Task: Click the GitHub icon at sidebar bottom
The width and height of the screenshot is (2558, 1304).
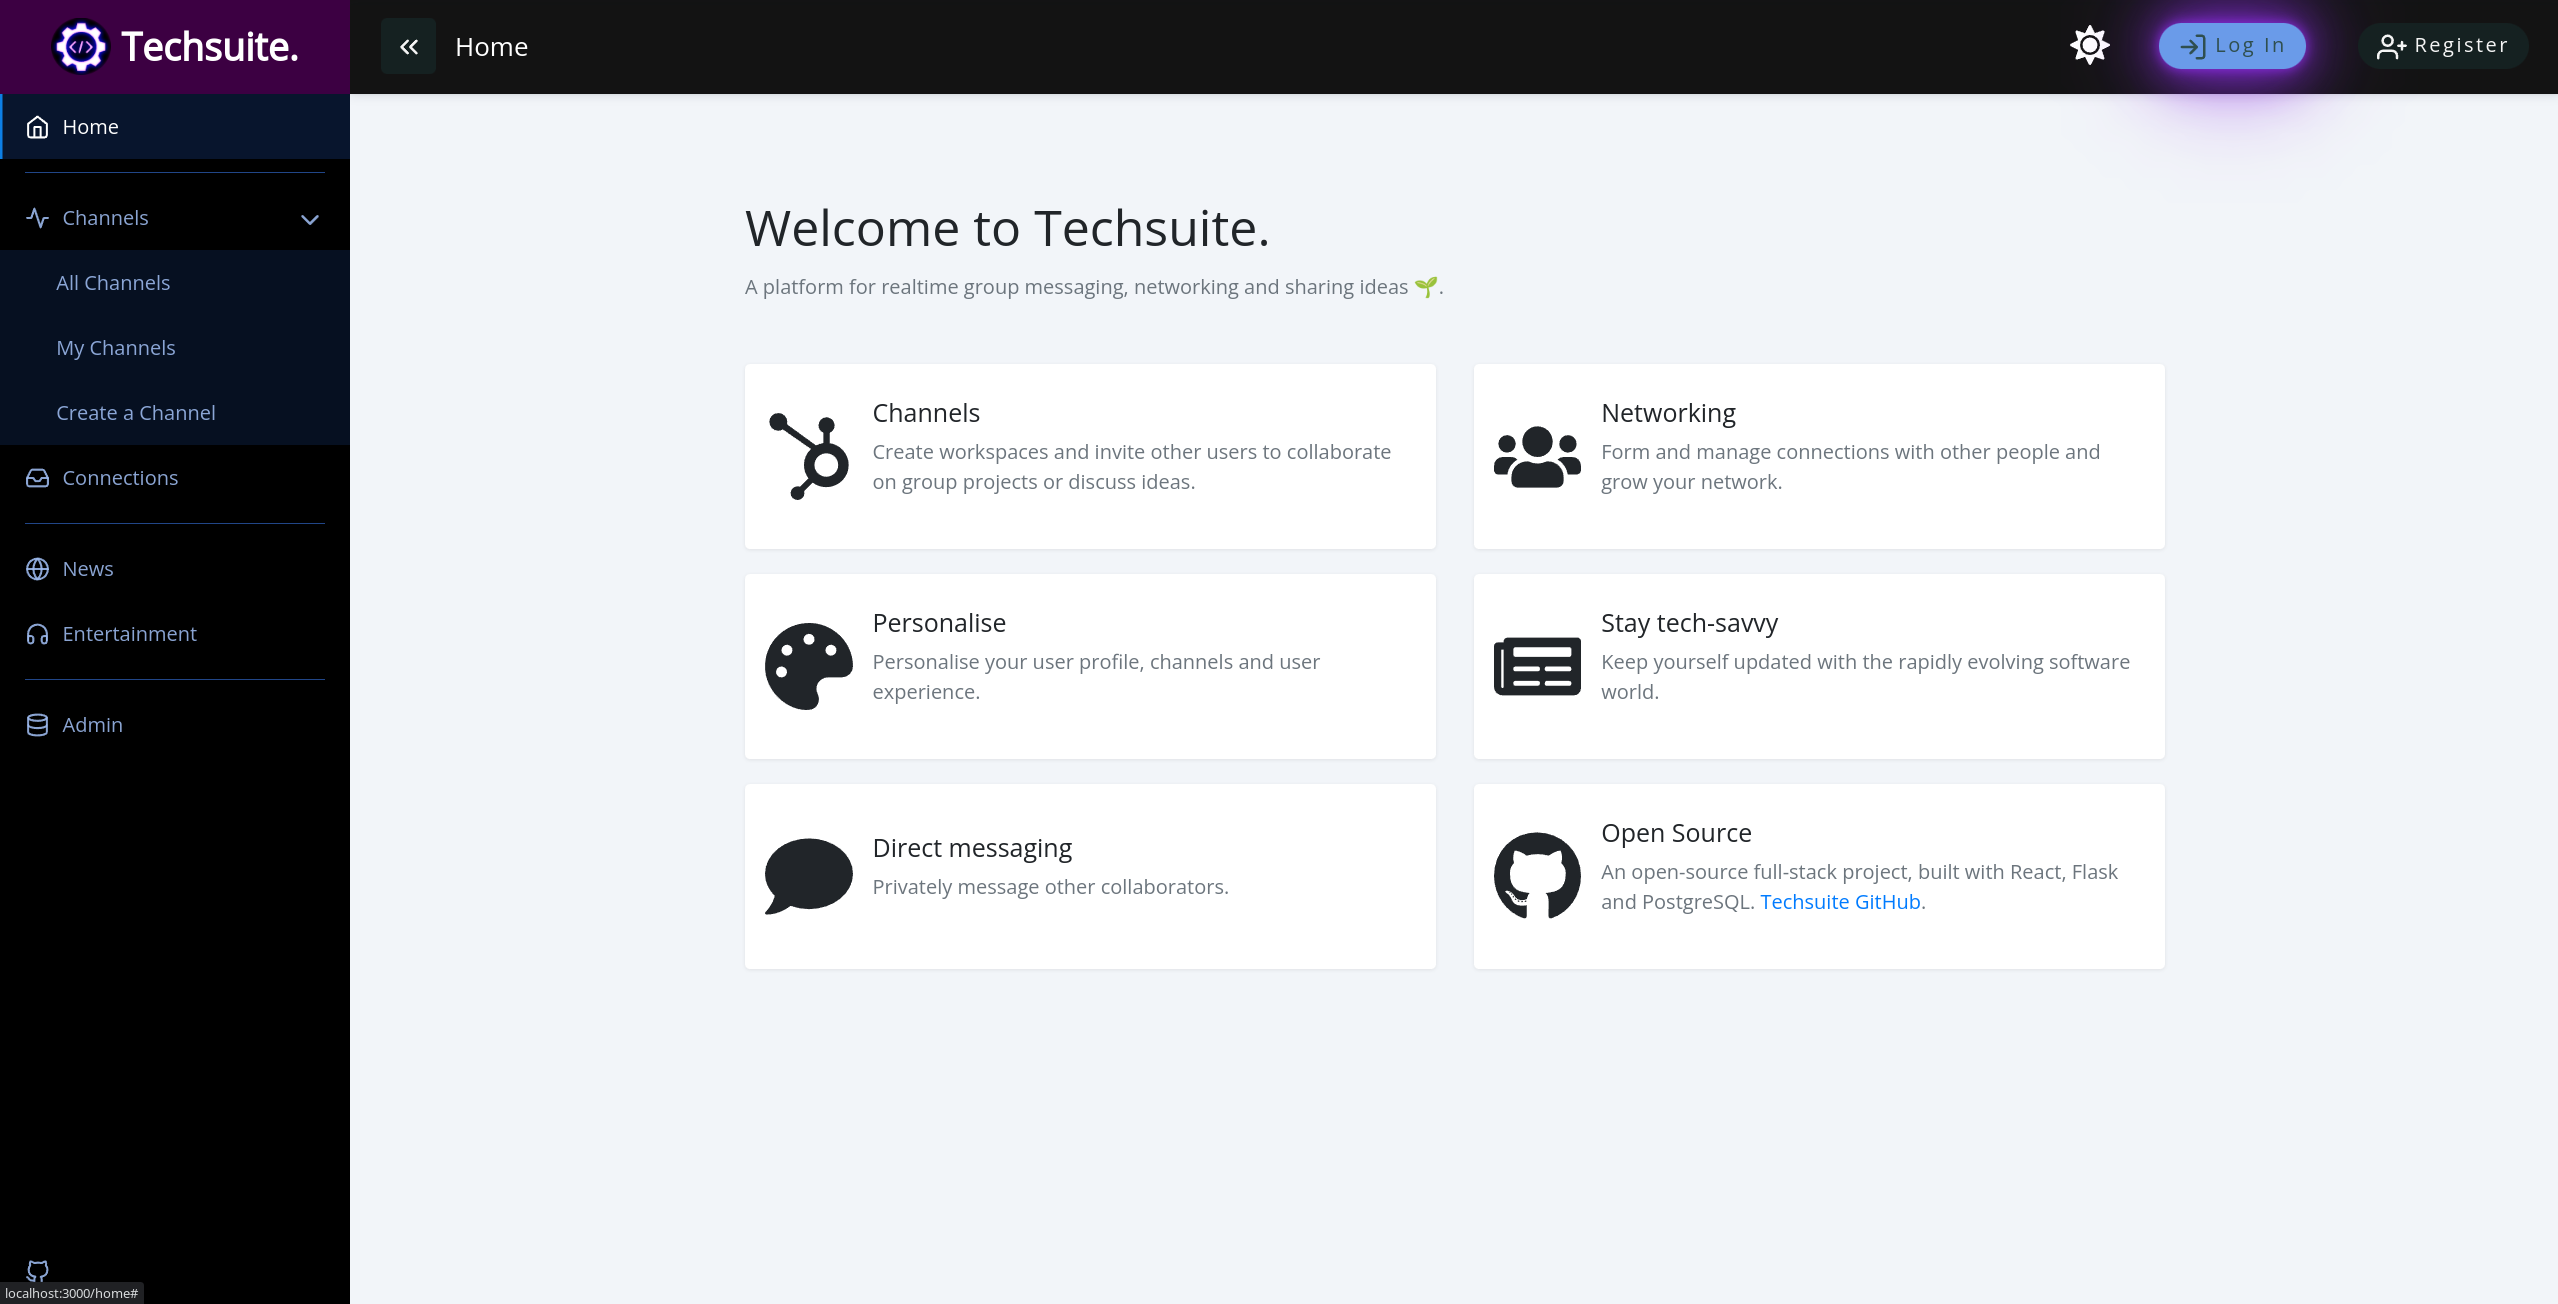Action: [x=36, y=1269]
